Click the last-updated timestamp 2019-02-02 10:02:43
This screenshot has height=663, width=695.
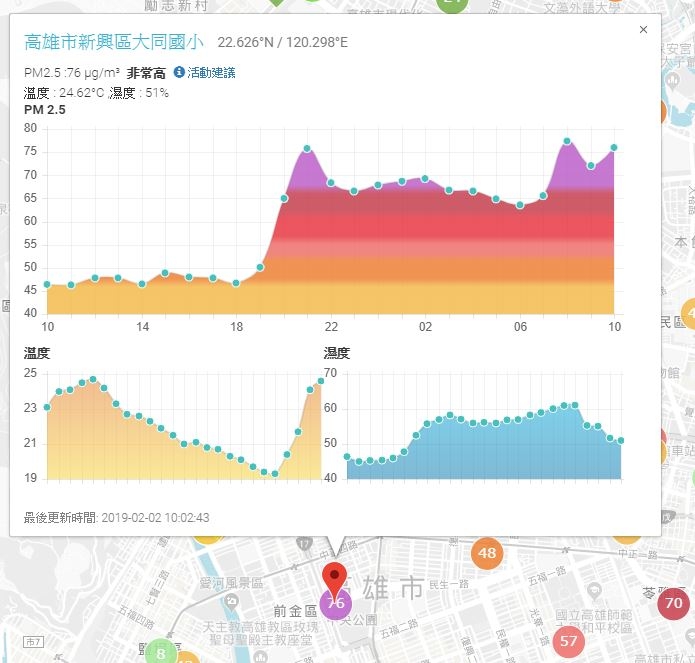[x=155, y=518]
